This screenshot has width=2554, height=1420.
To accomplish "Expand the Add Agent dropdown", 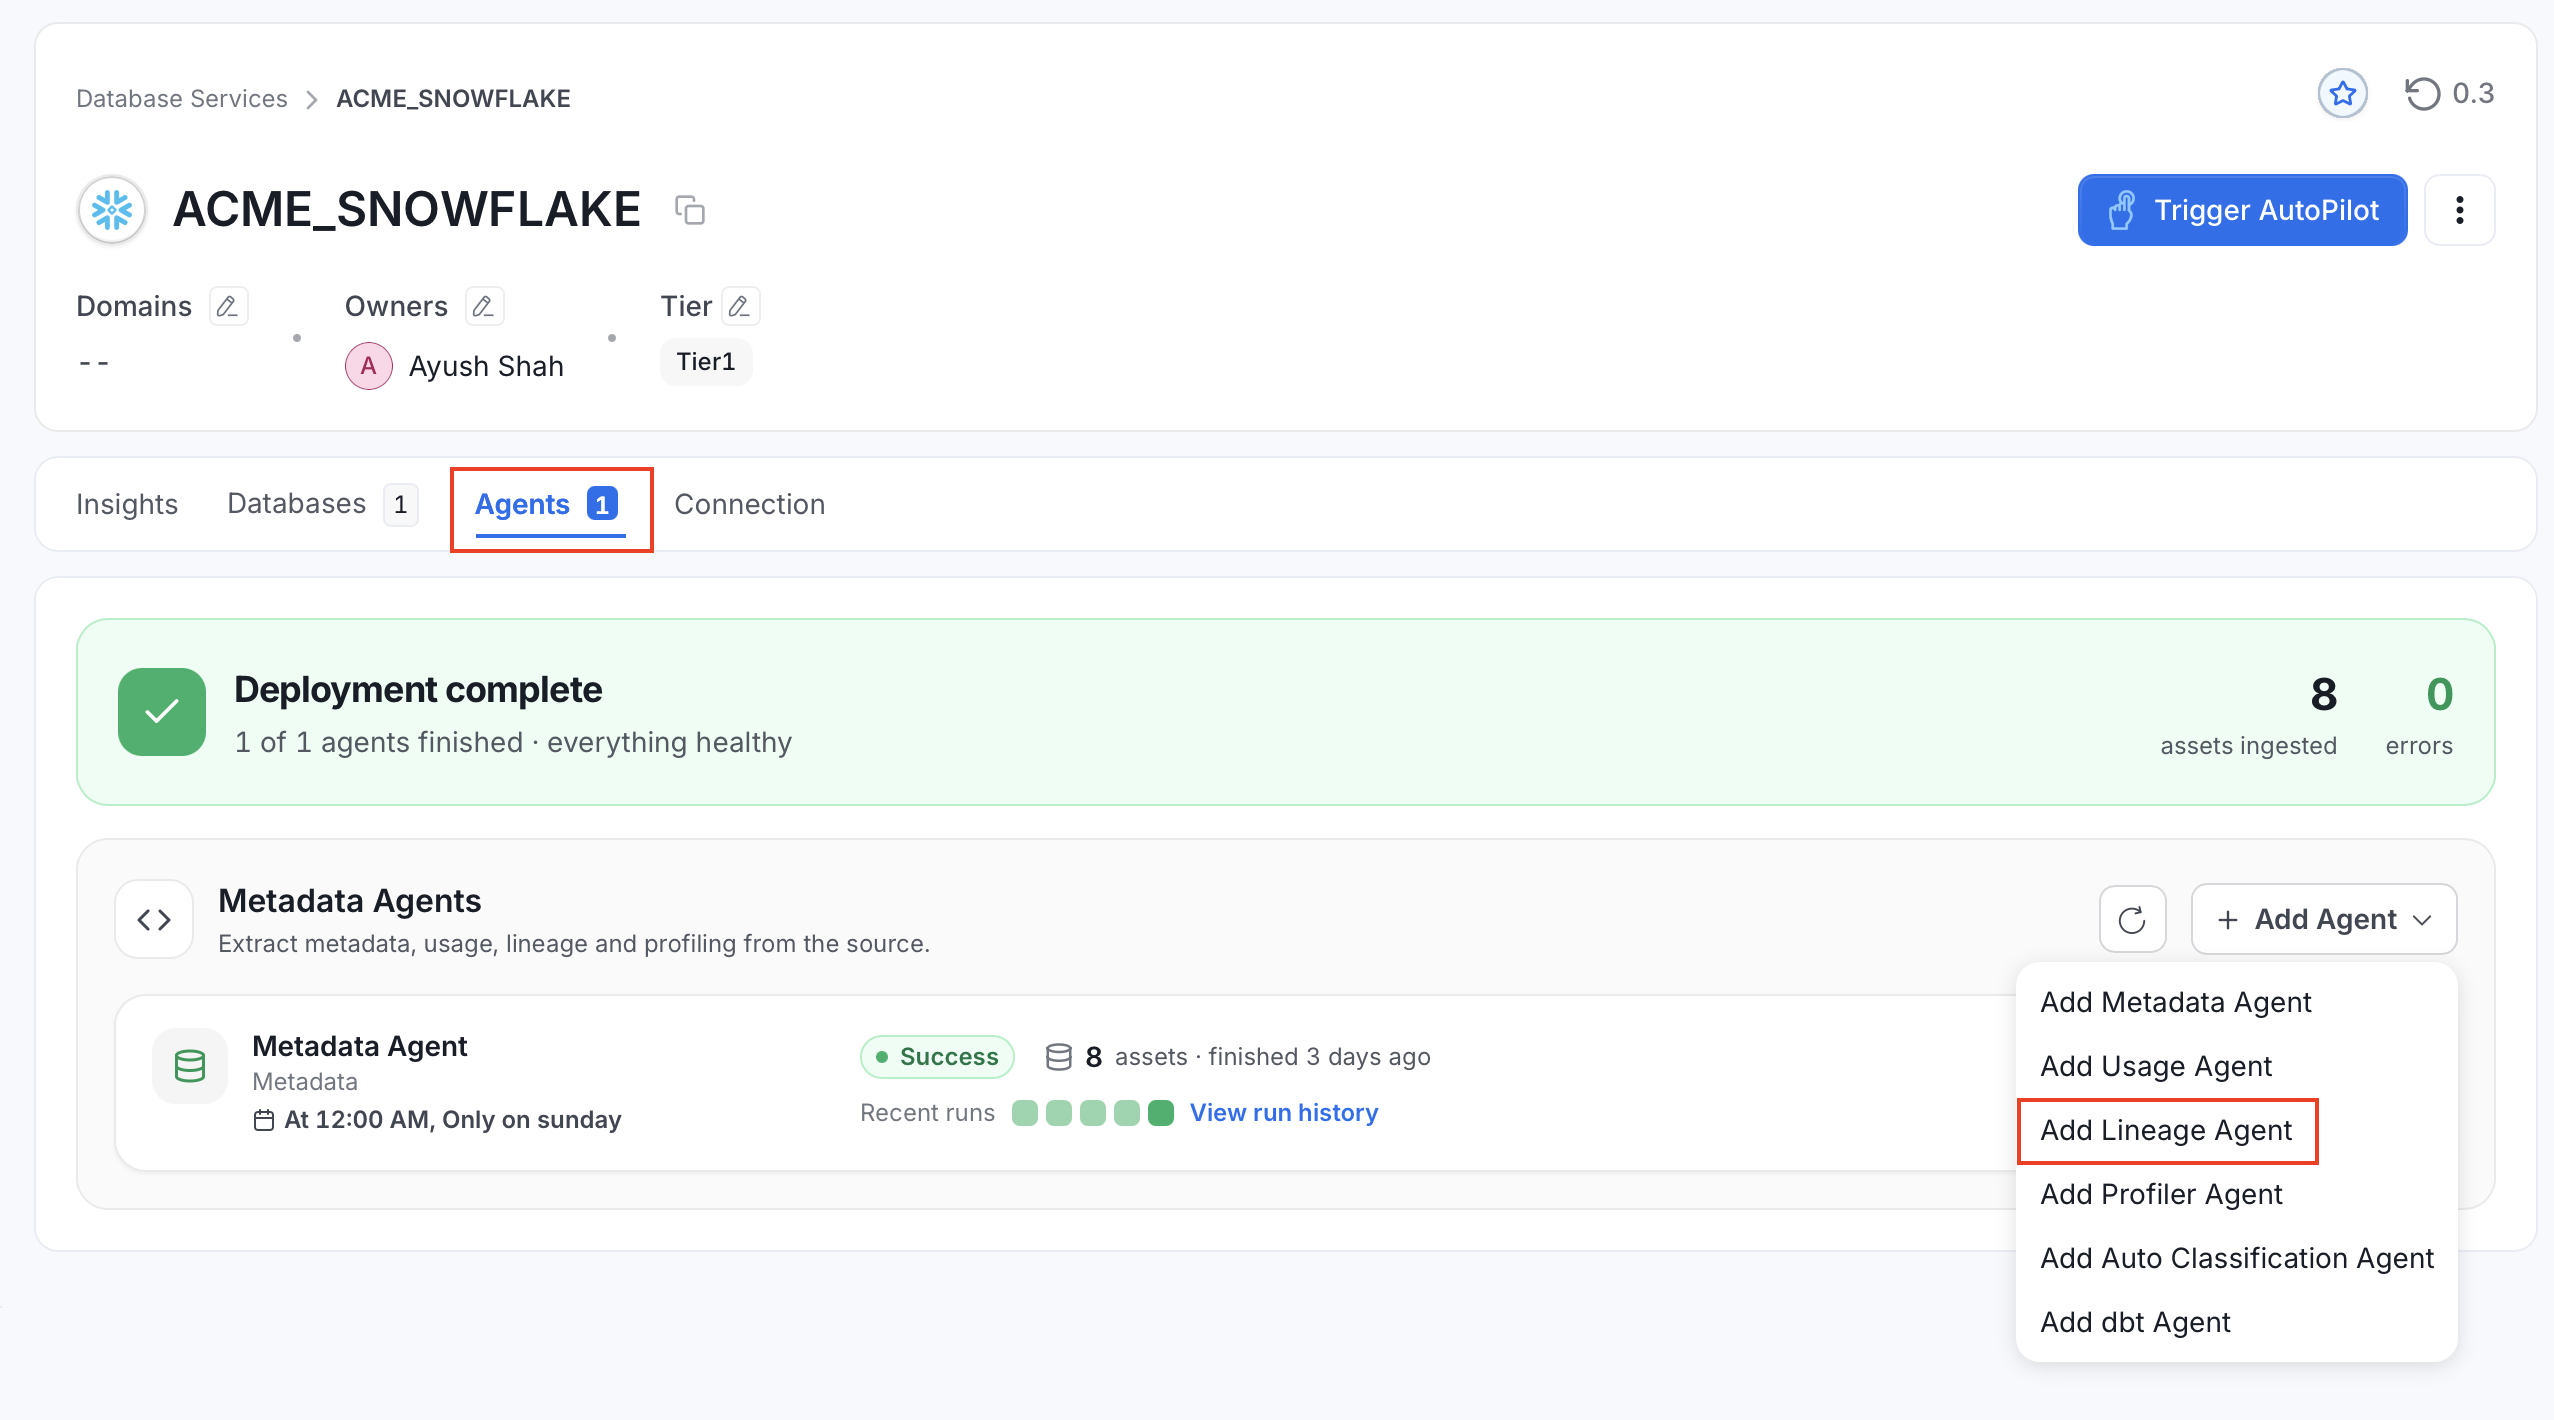I will (x=2324, y=919).
